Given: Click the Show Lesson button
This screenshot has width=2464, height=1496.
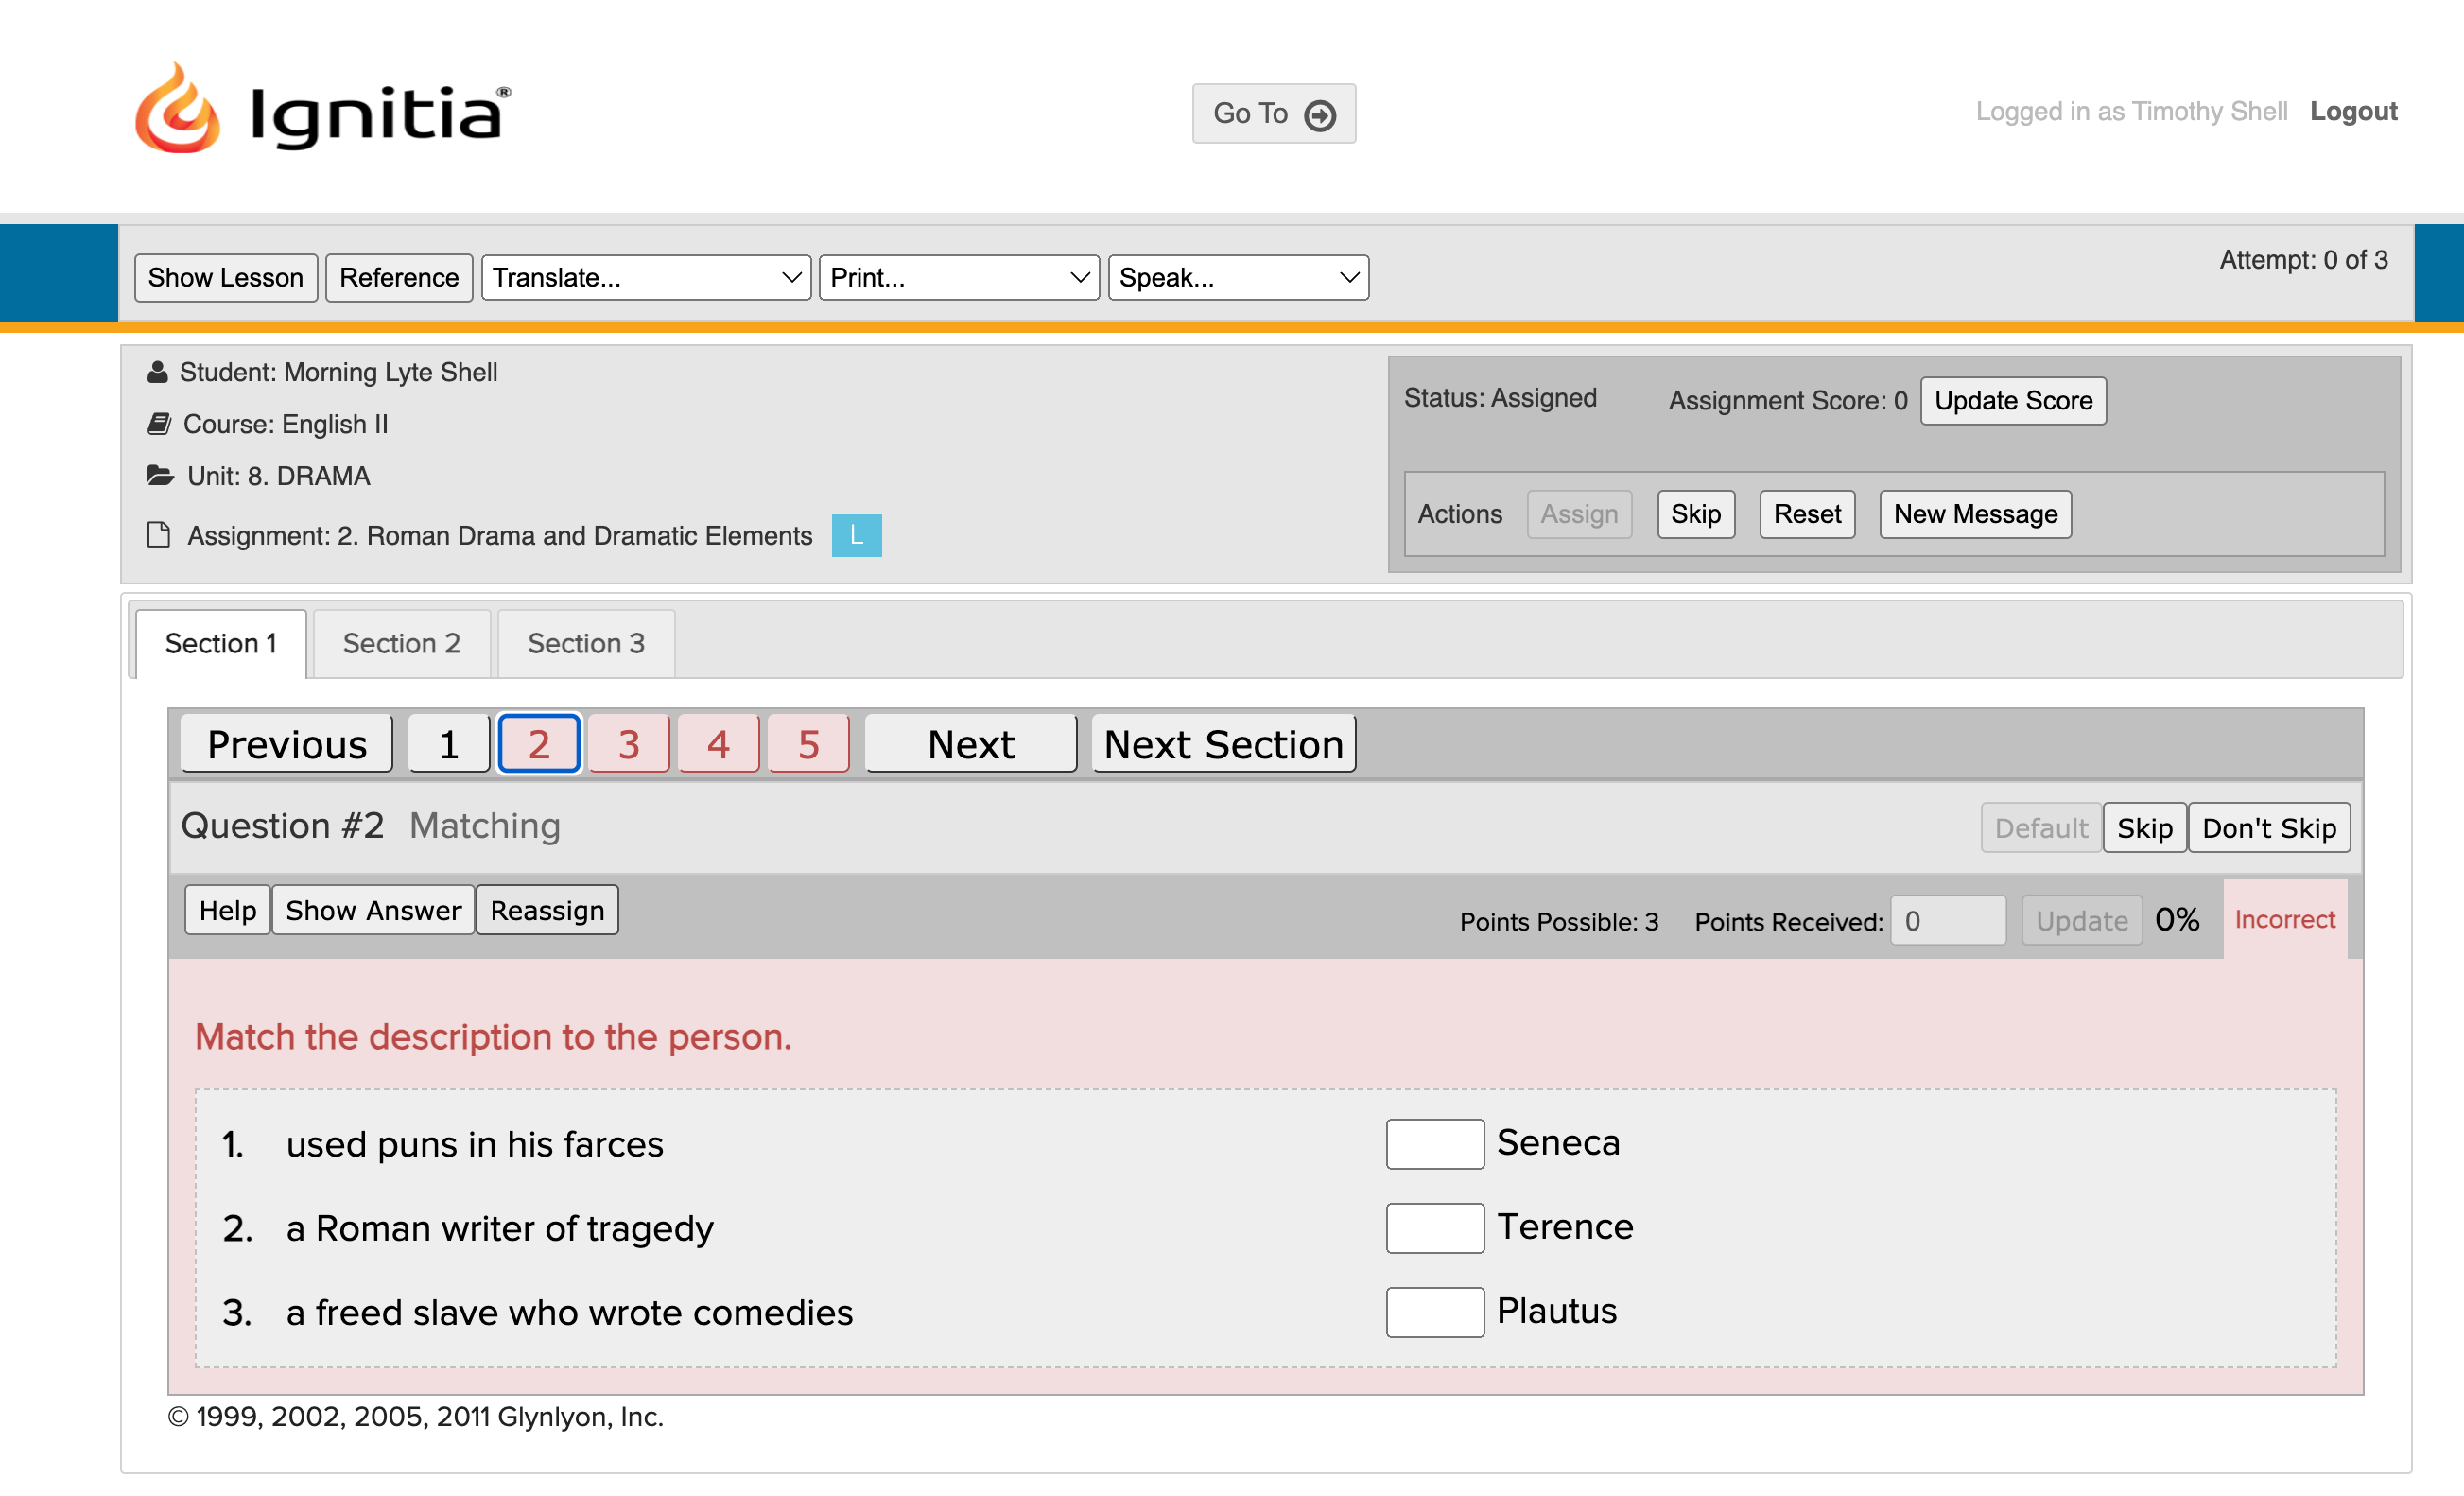Looking at the screenshot, I should point(226,277).
